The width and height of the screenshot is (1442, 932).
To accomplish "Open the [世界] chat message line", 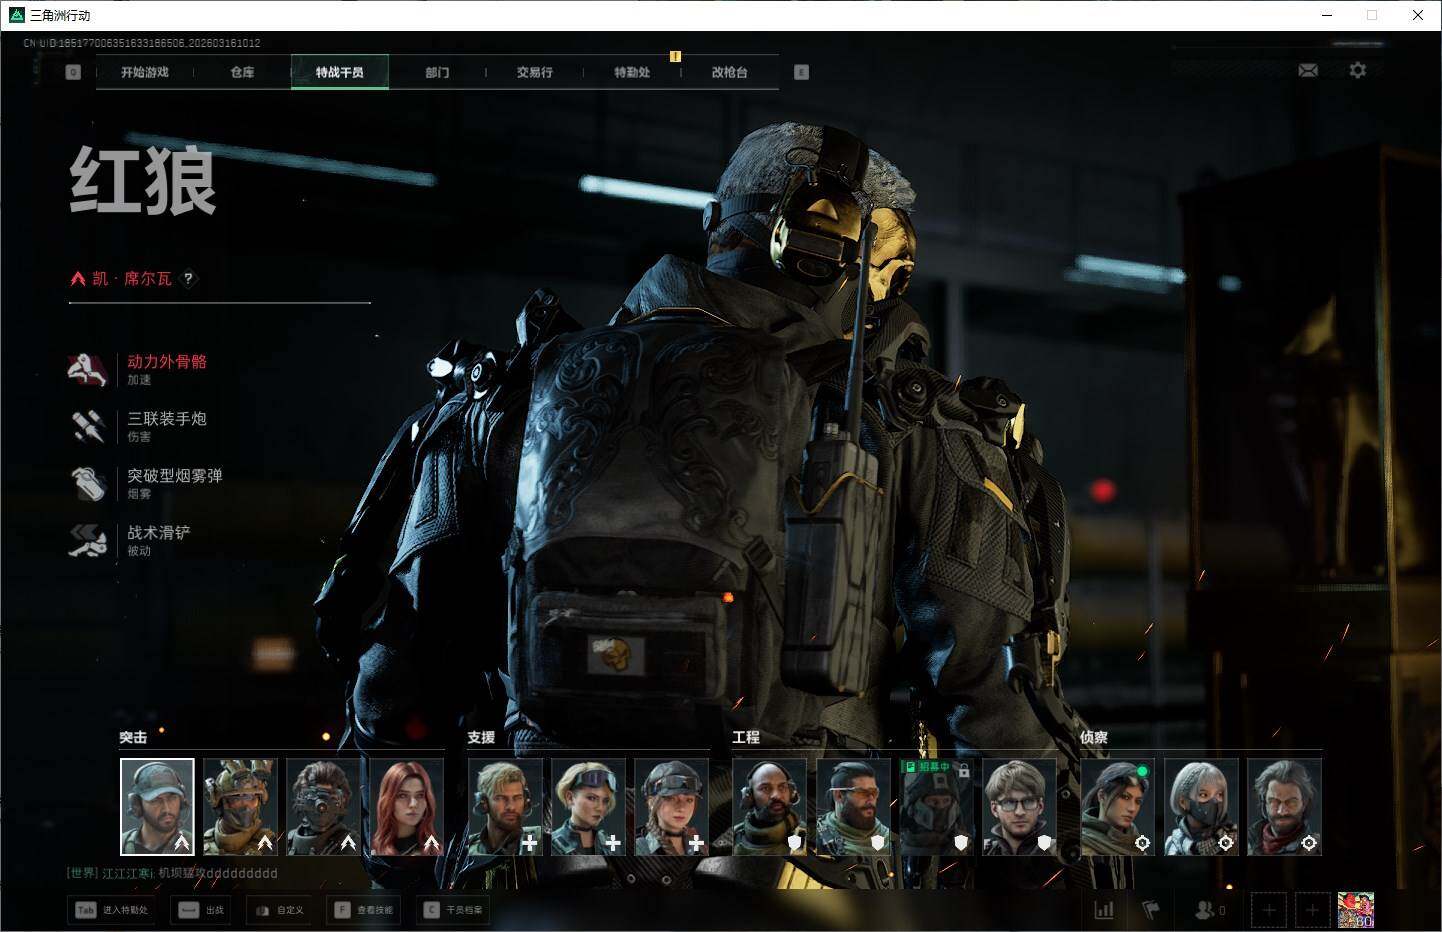I will (x=172, y=873).
